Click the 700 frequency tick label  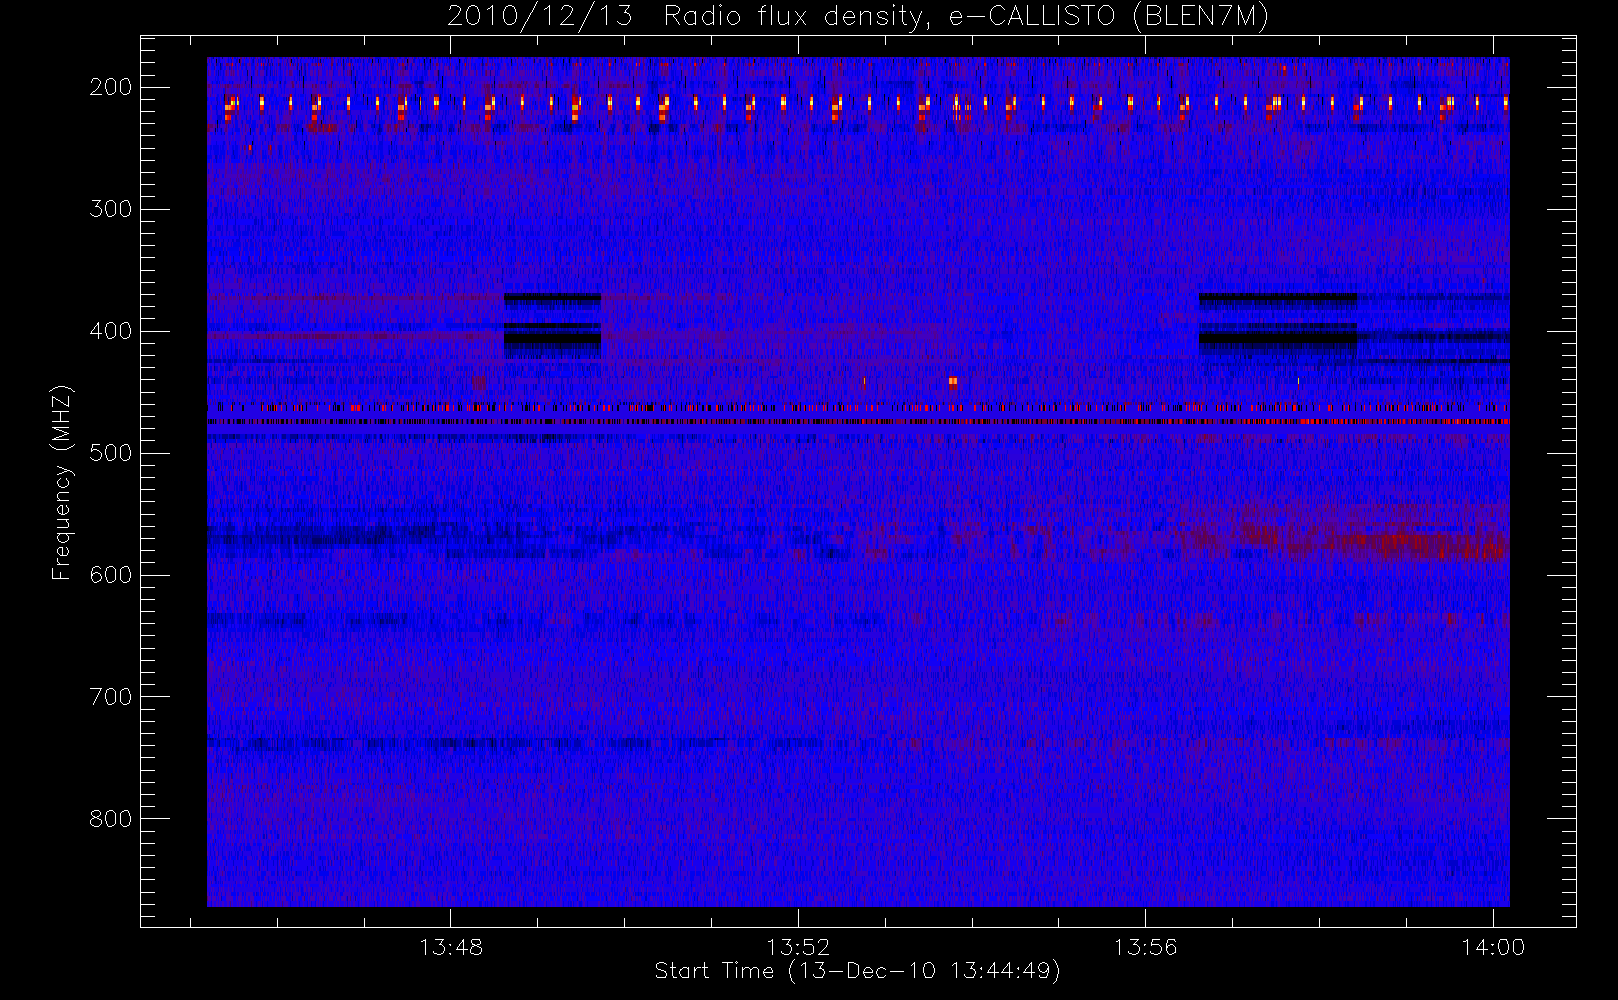click(111, 697)
